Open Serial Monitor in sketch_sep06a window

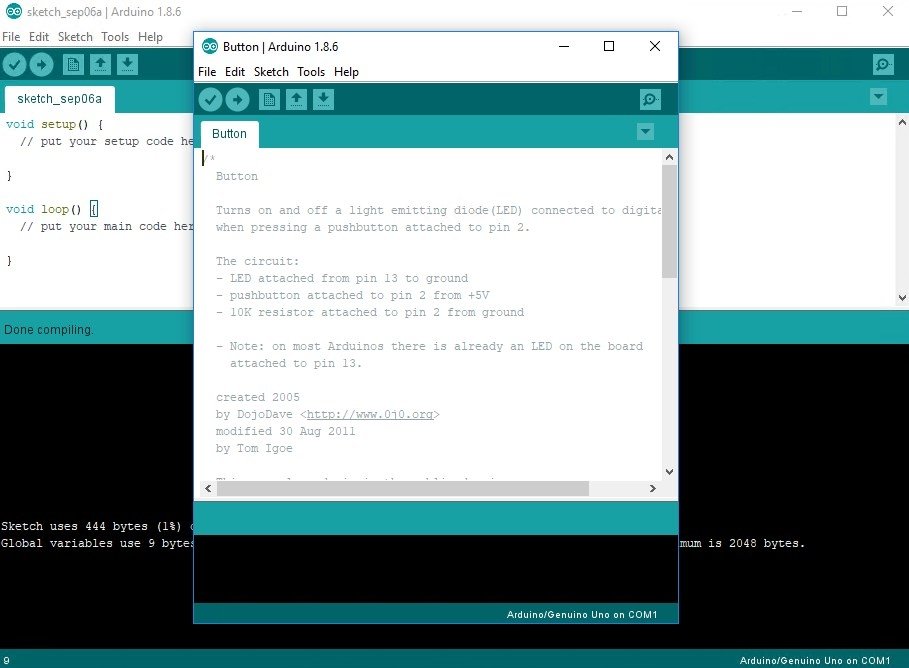click(x=883, y=64)
